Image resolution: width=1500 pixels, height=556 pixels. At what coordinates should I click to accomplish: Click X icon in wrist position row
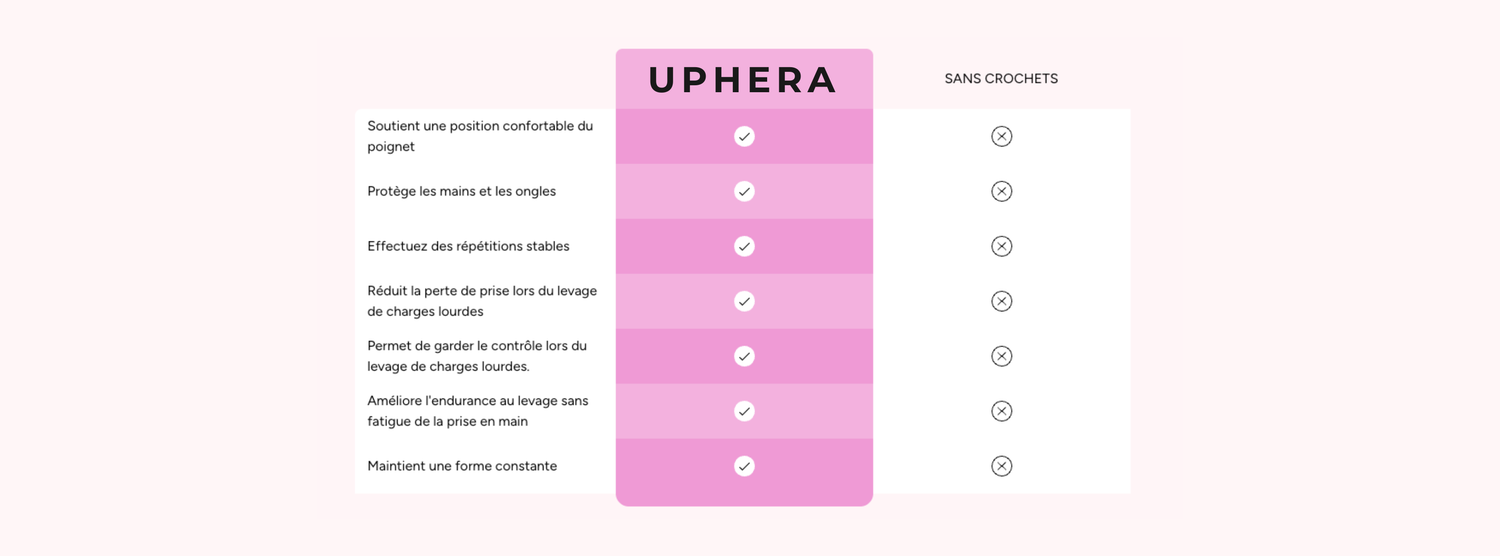1001,136
